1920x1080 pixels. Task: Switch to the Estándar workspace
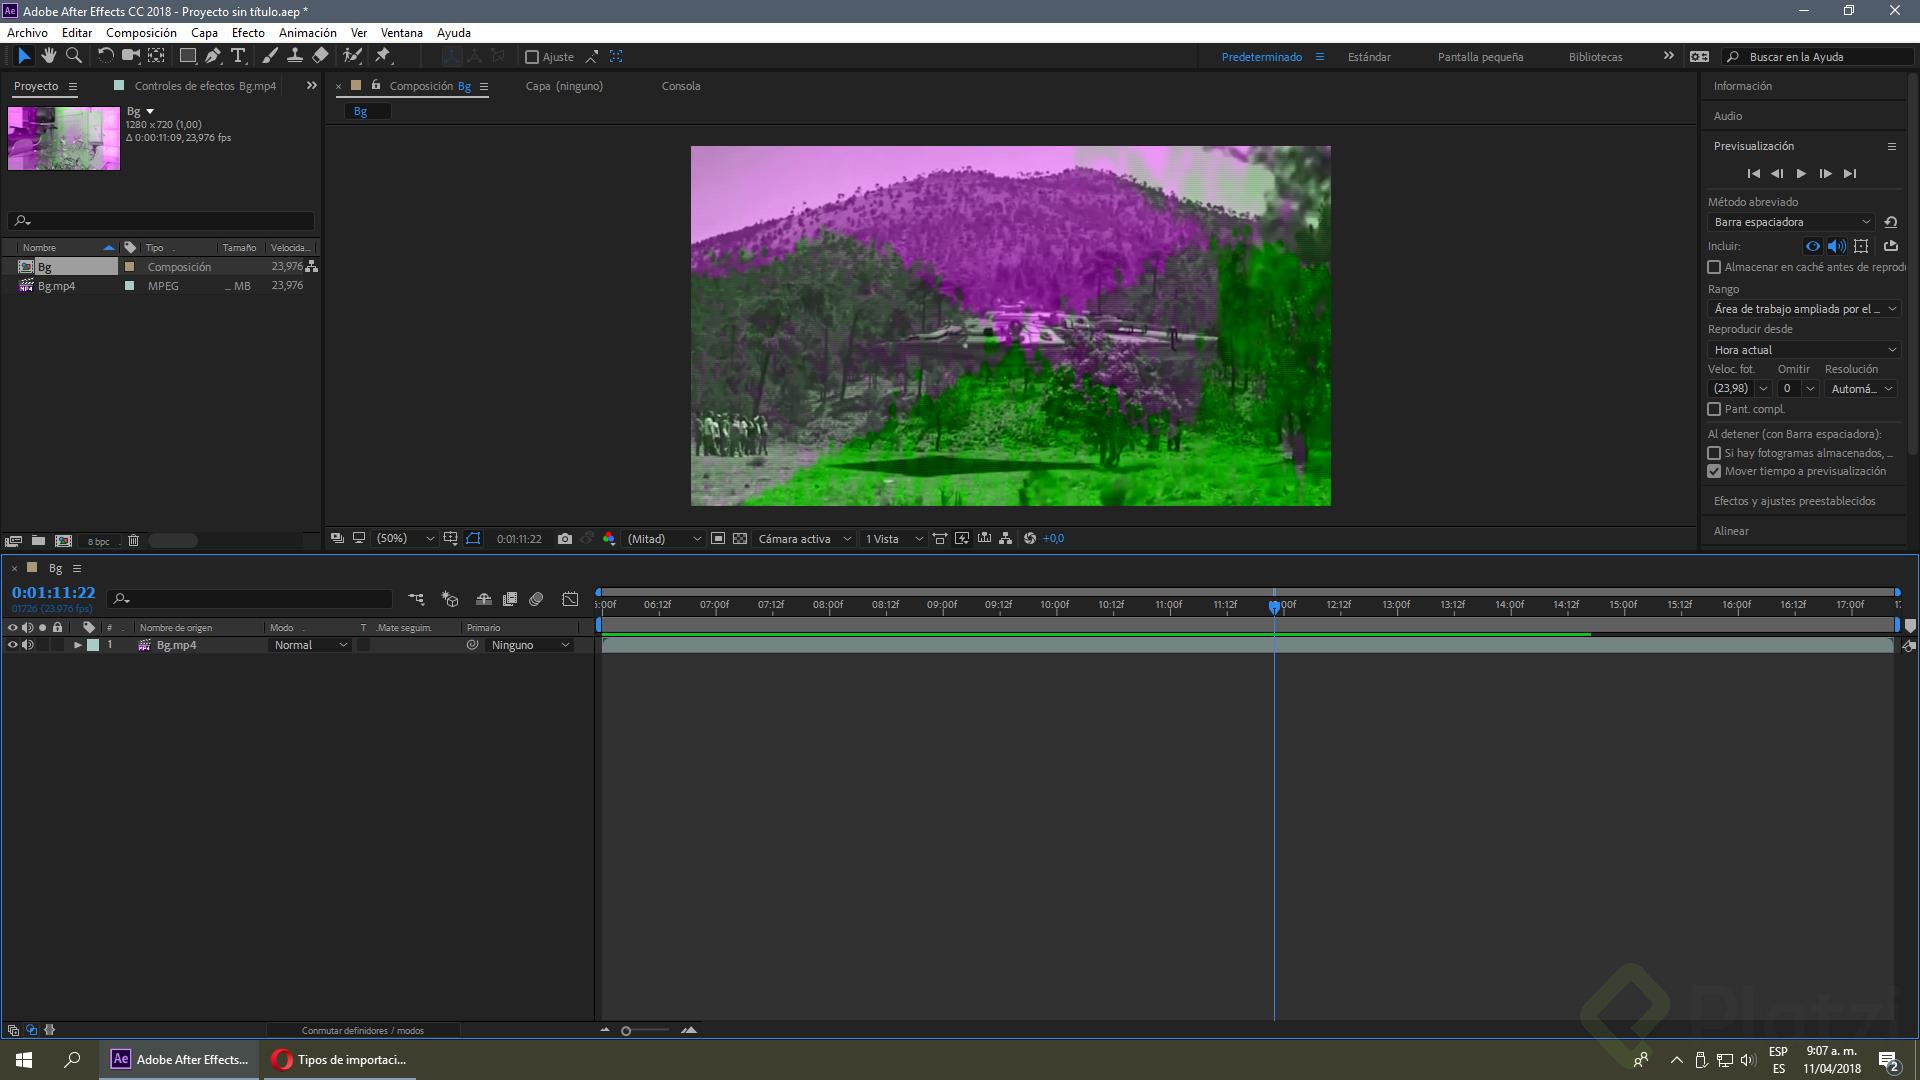1368,57
